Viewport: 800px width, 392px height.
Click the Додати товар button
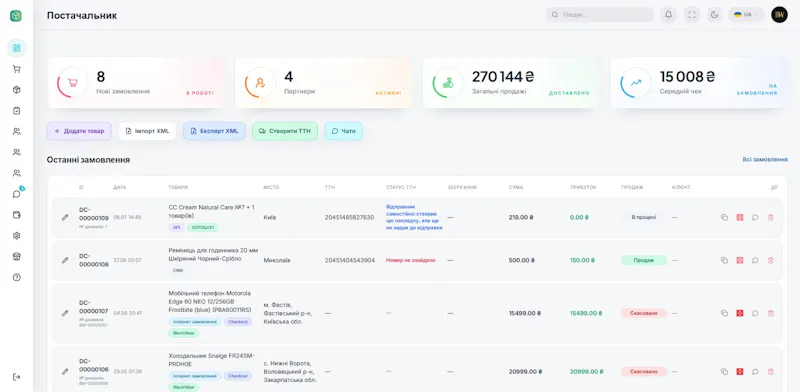pyautogui.click(x=79, y=131)
